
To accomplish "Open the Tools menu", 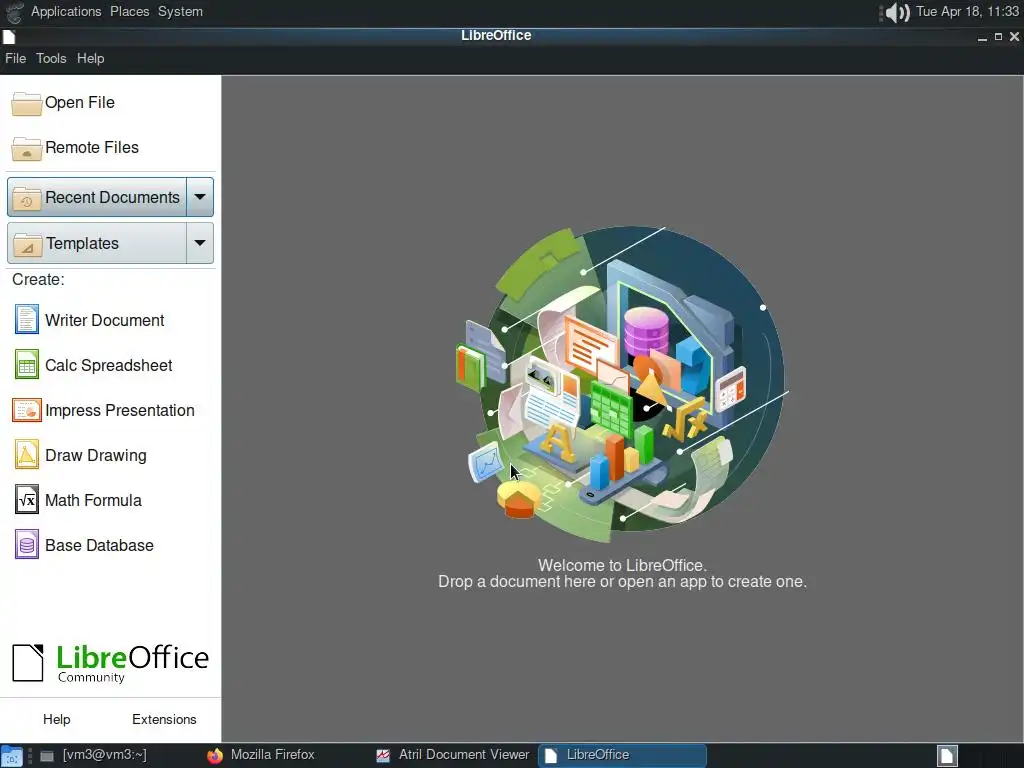I will [51, 59].
